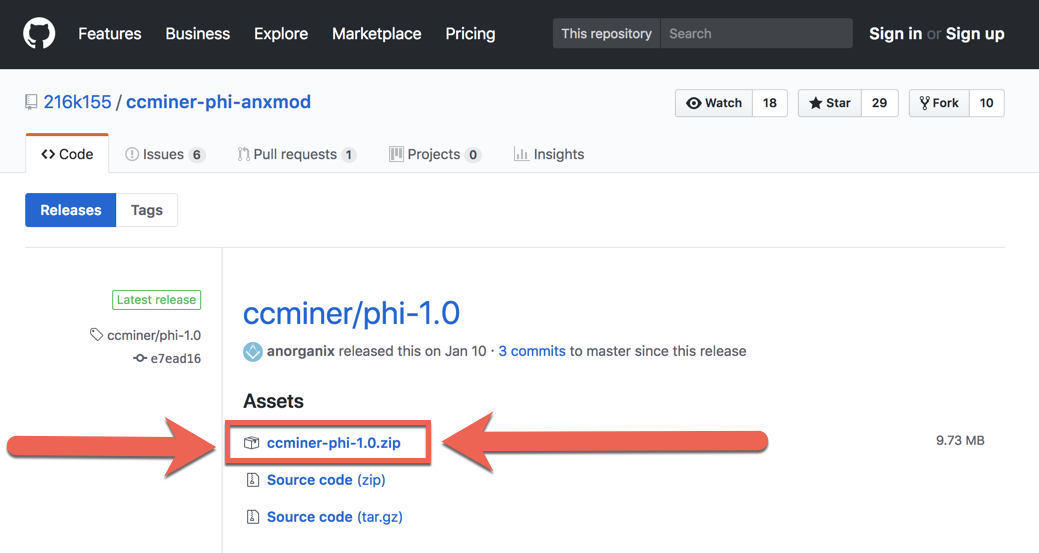
Task: Click the GitHub Octocat logo
Action: (x=39, y=34)
